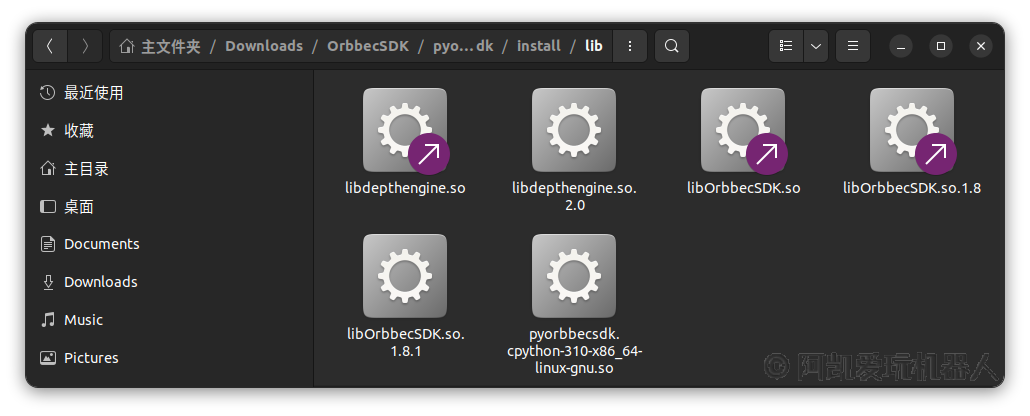Go to the pyo...dk breadcrumb folder

point(463,46)
